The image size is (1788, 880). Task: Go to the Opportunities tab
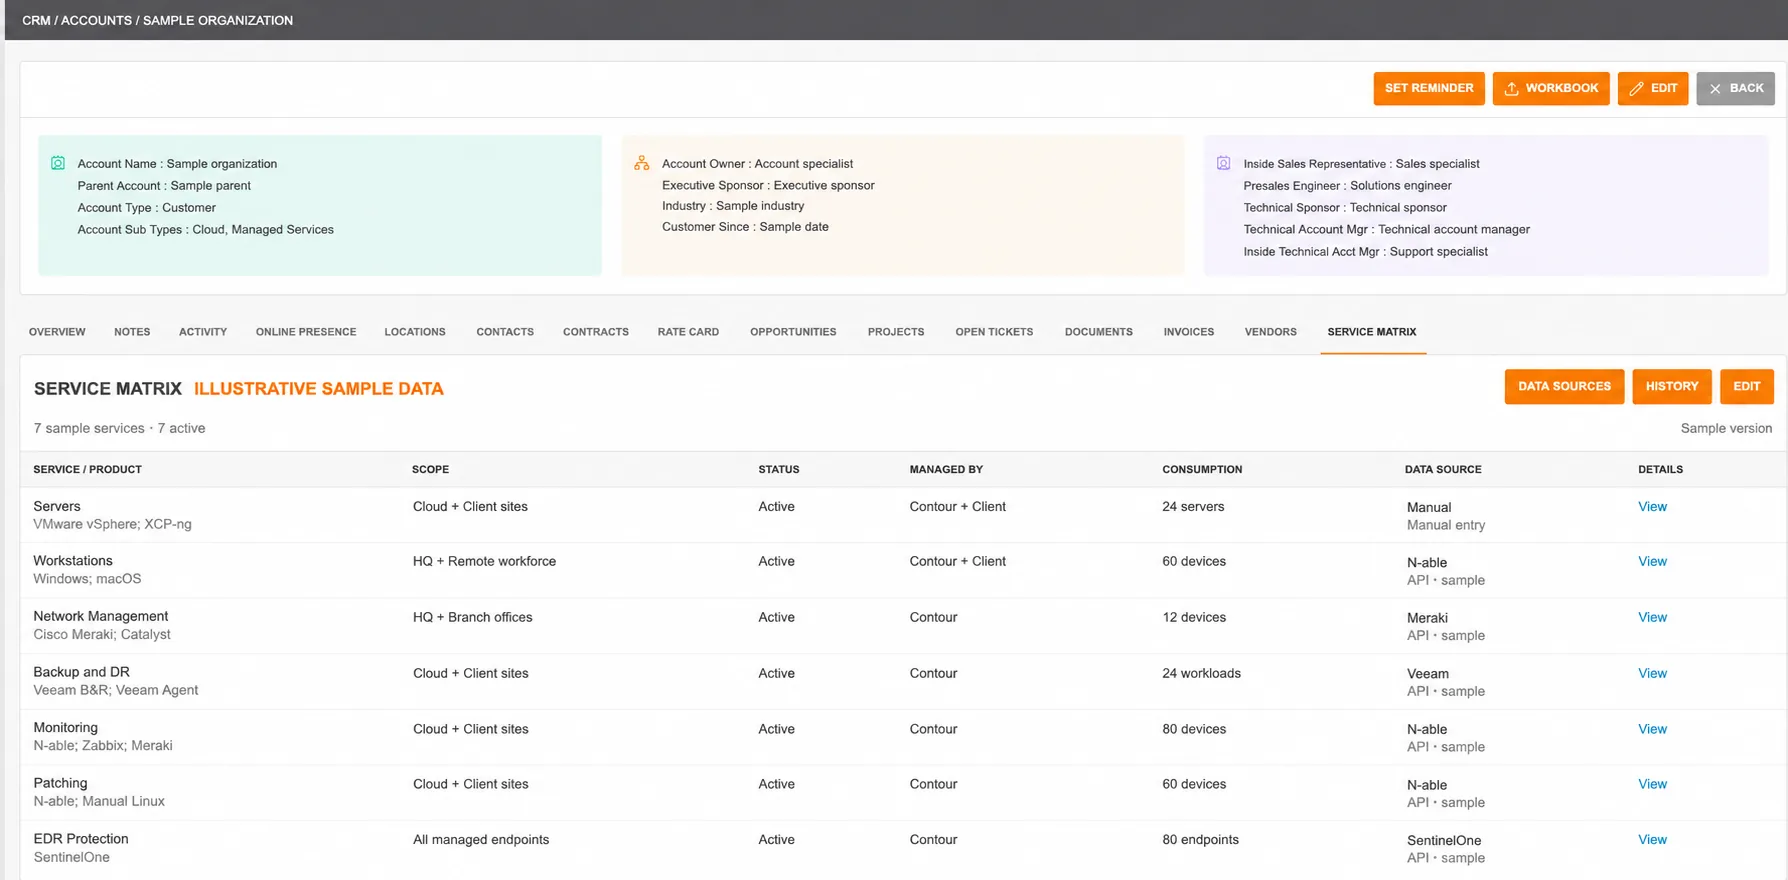(x=793, y=332)
